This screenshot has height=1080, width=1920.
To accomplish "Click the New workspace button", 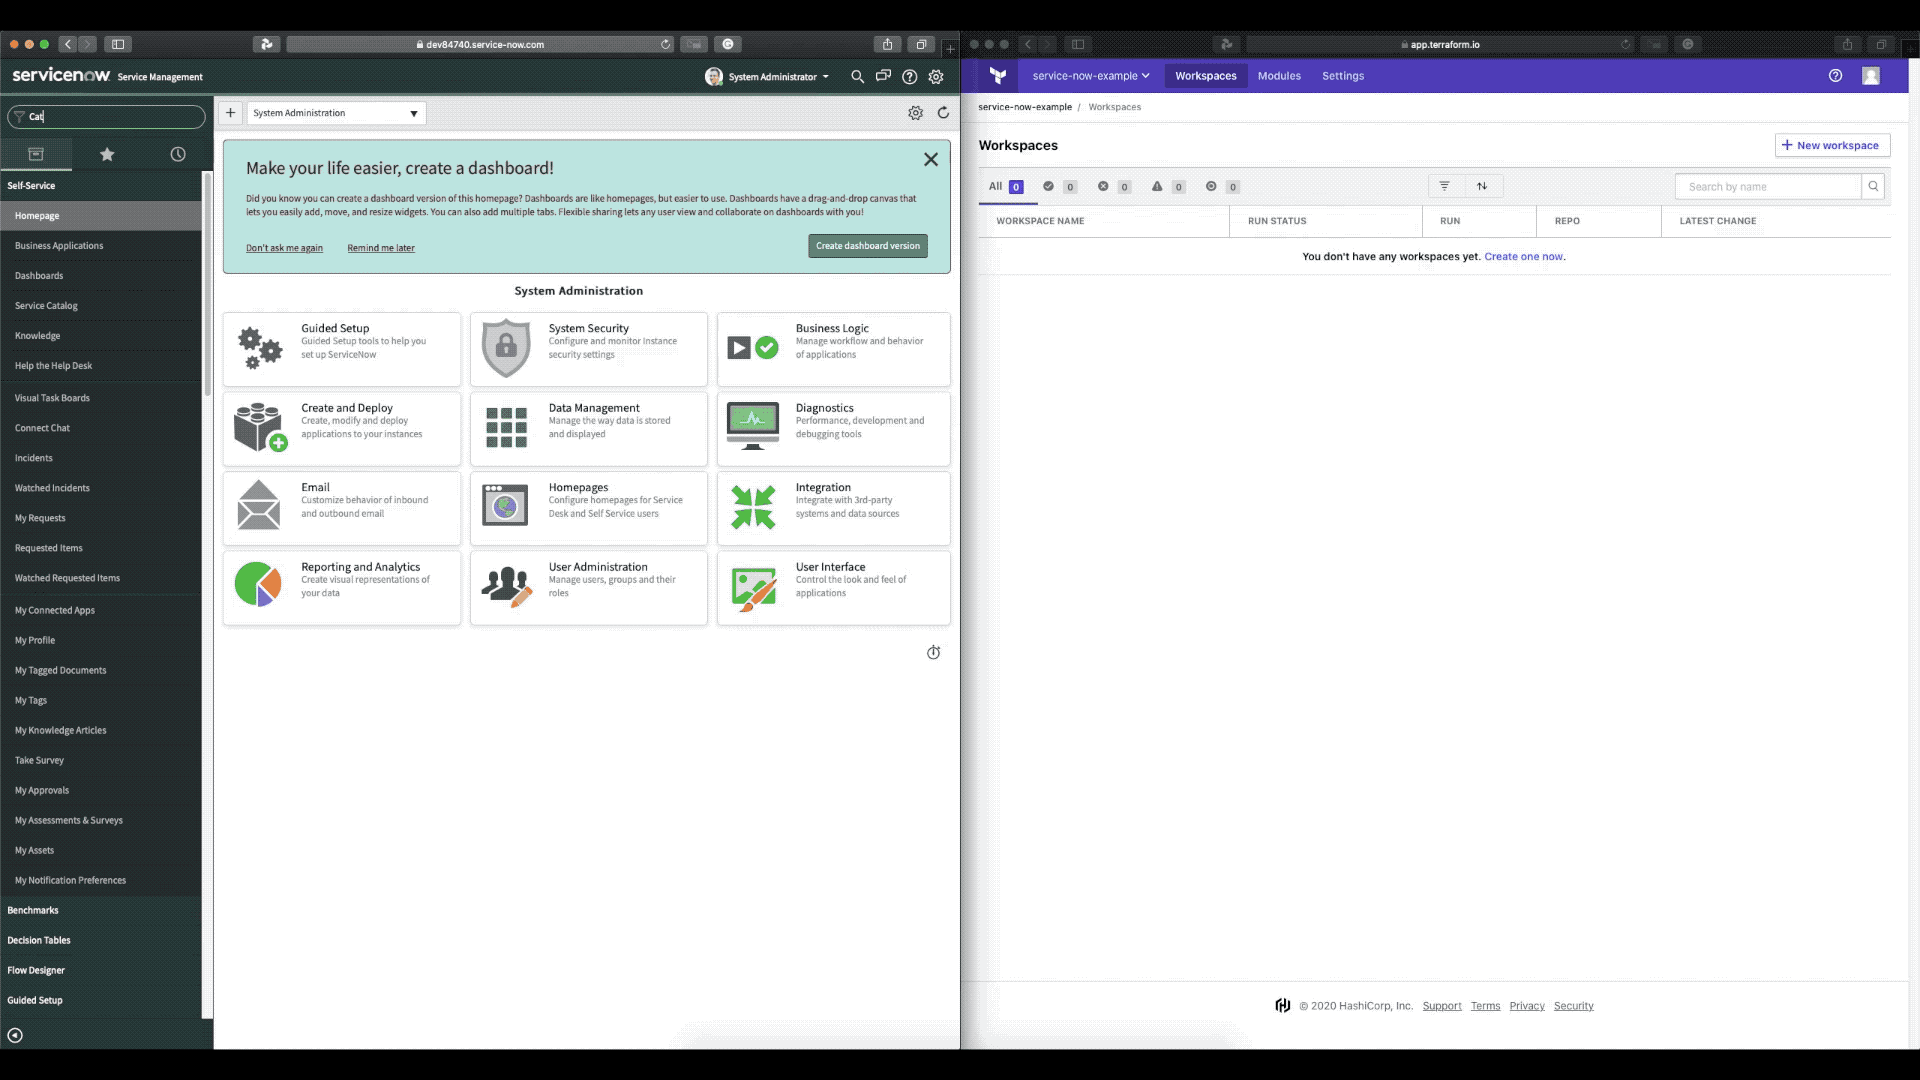I will [x=1830, y=145].
